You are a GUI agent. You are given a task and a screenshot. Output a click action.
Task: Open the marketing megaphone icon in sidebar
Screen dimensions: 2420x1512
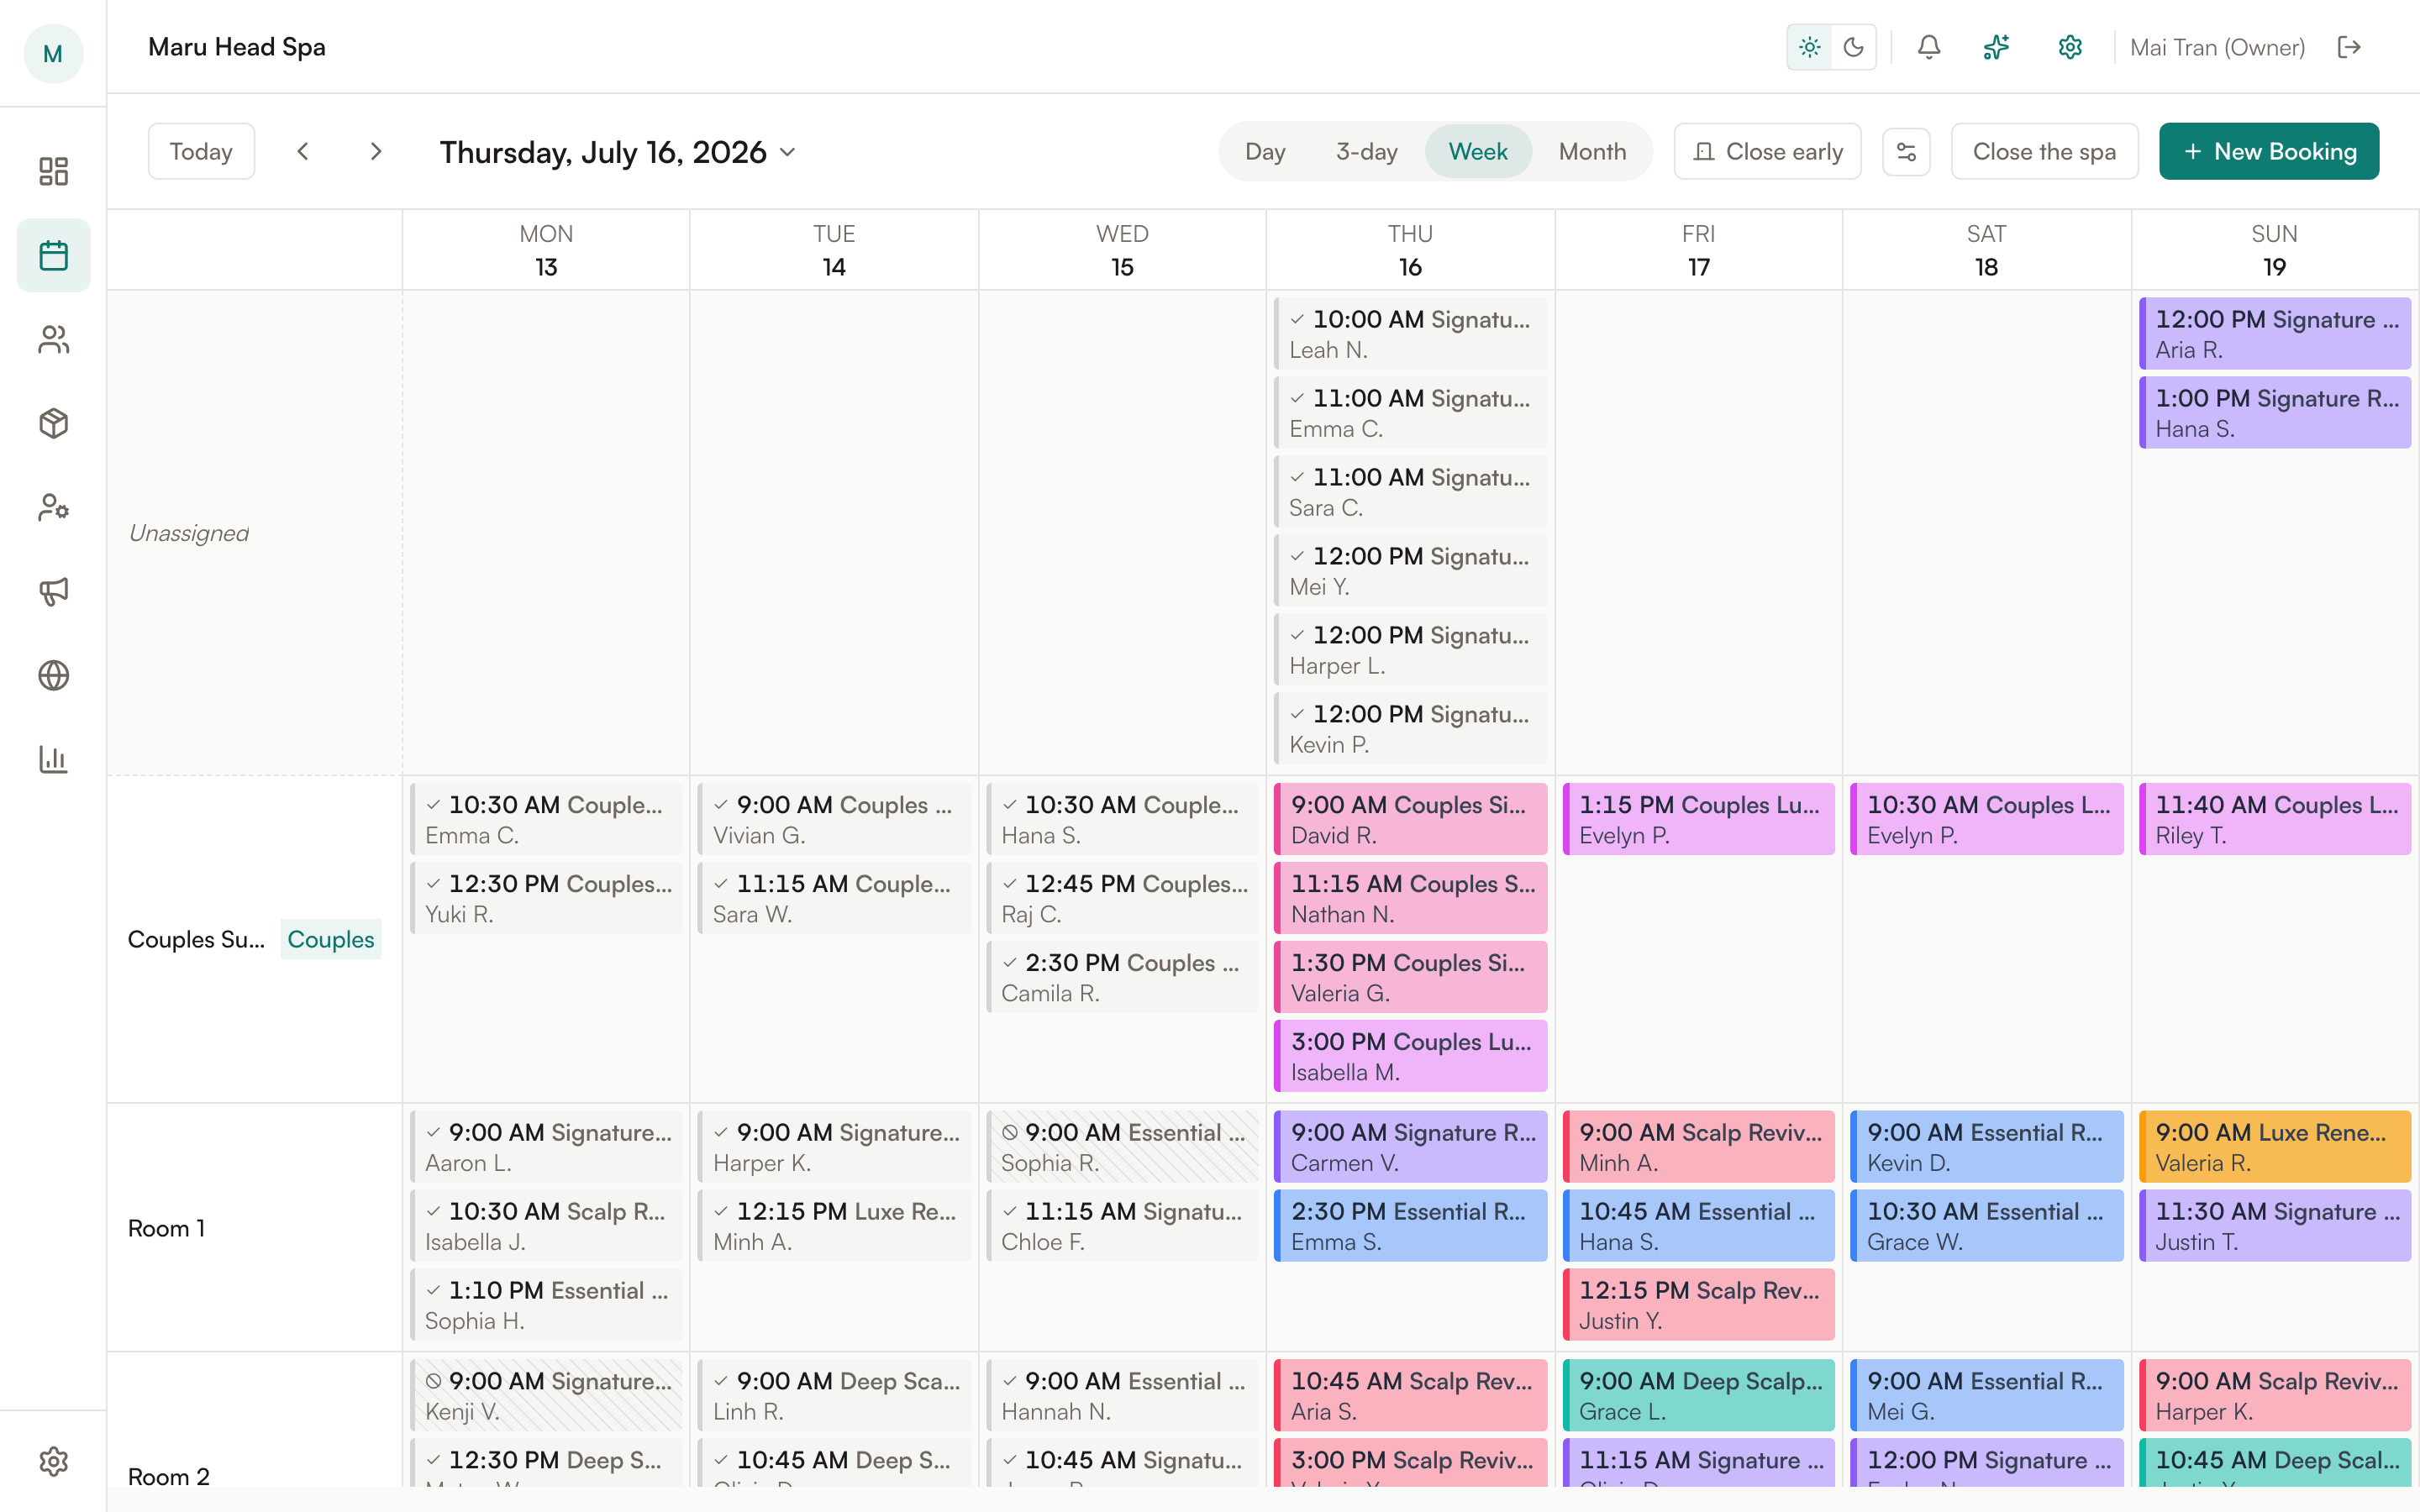tap(53, 591)
